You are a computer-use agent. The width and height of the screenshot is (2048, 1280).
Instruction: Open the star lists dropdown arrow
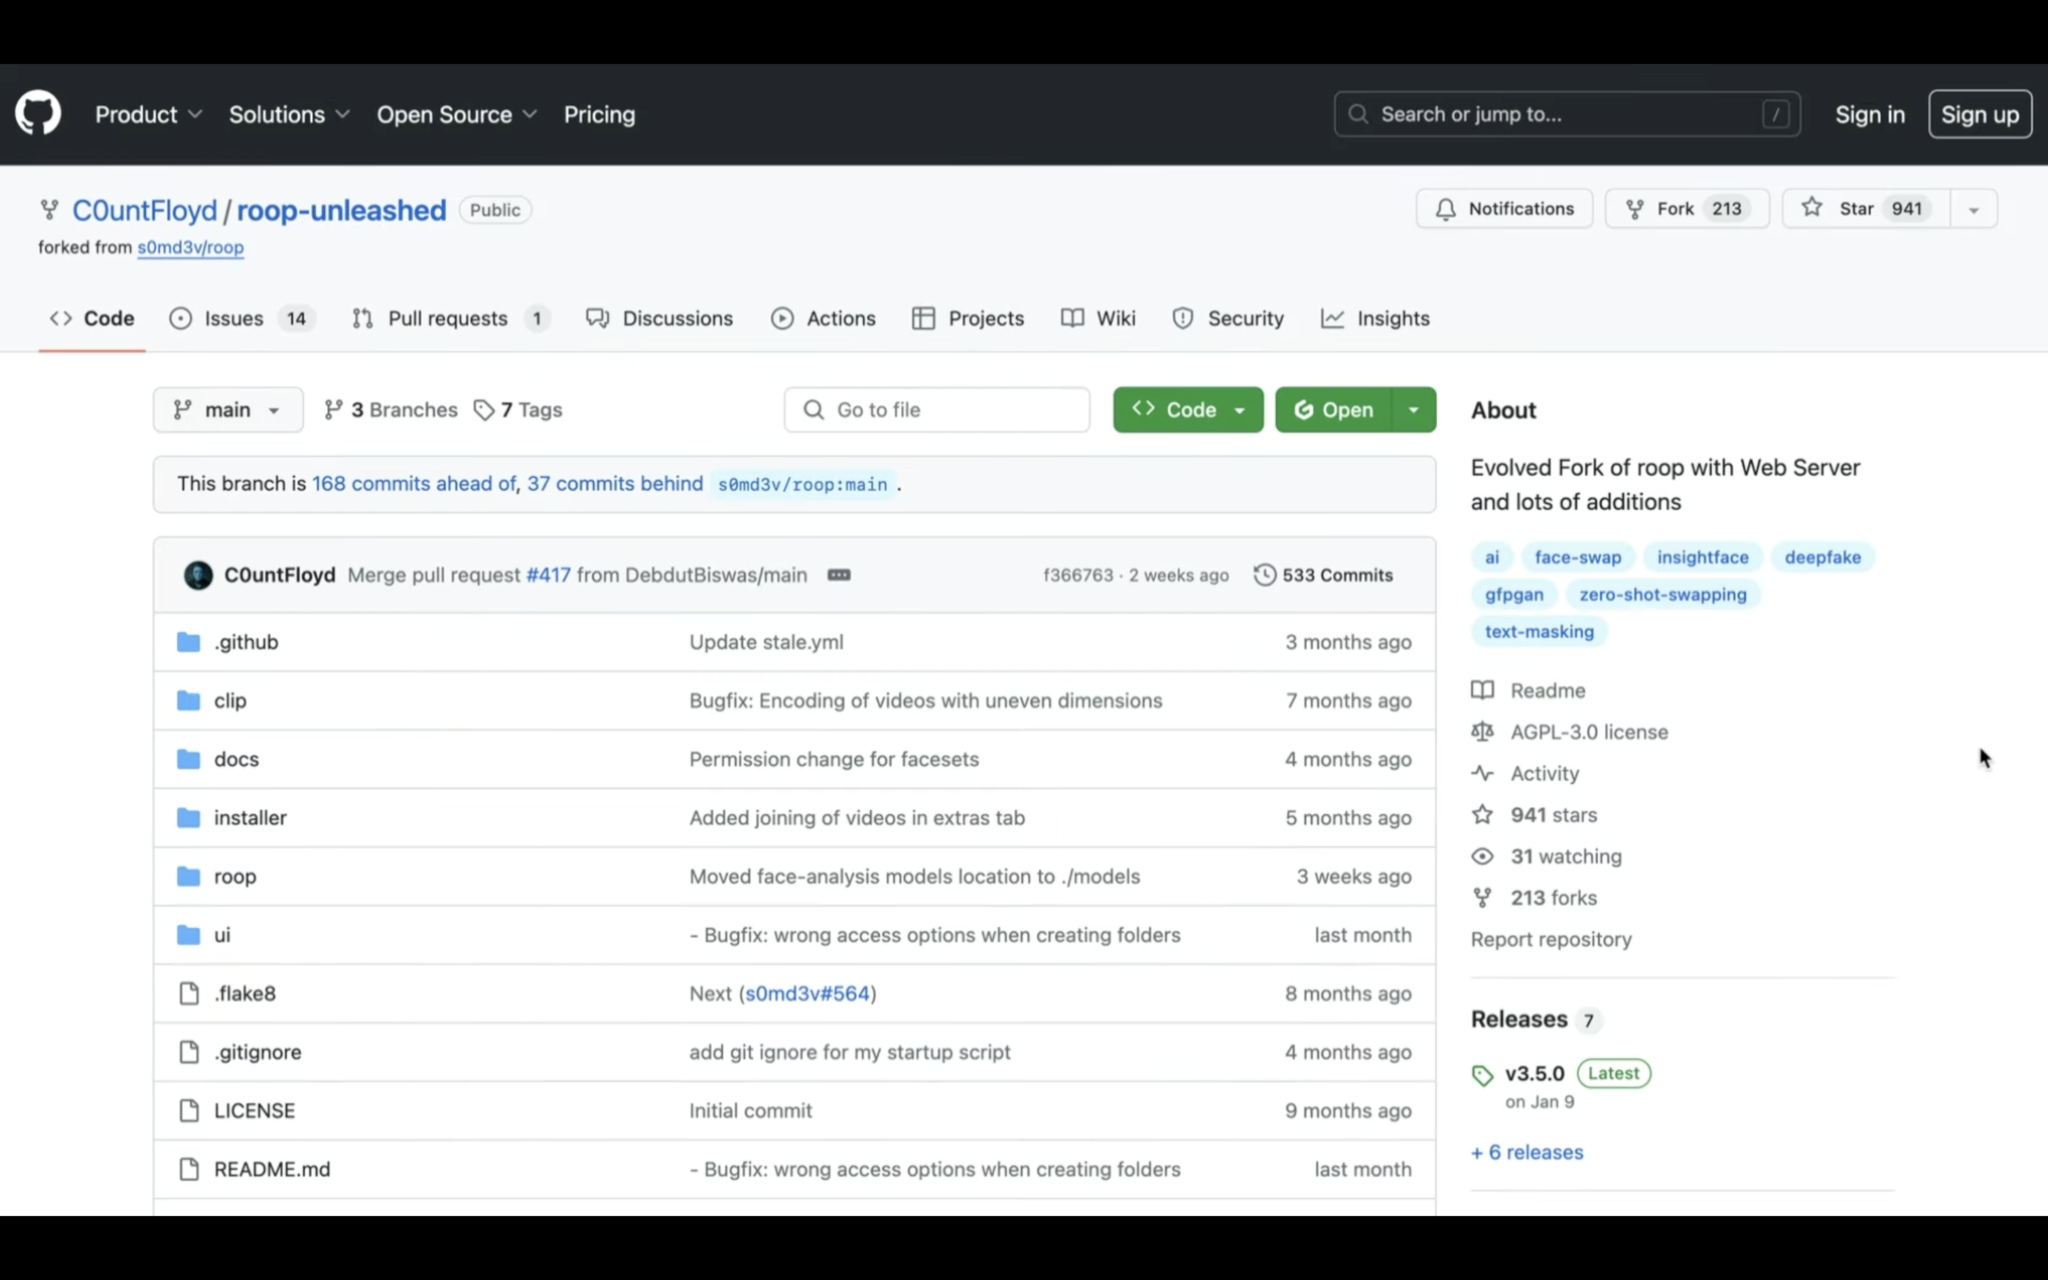click(x=1973, y=210)
